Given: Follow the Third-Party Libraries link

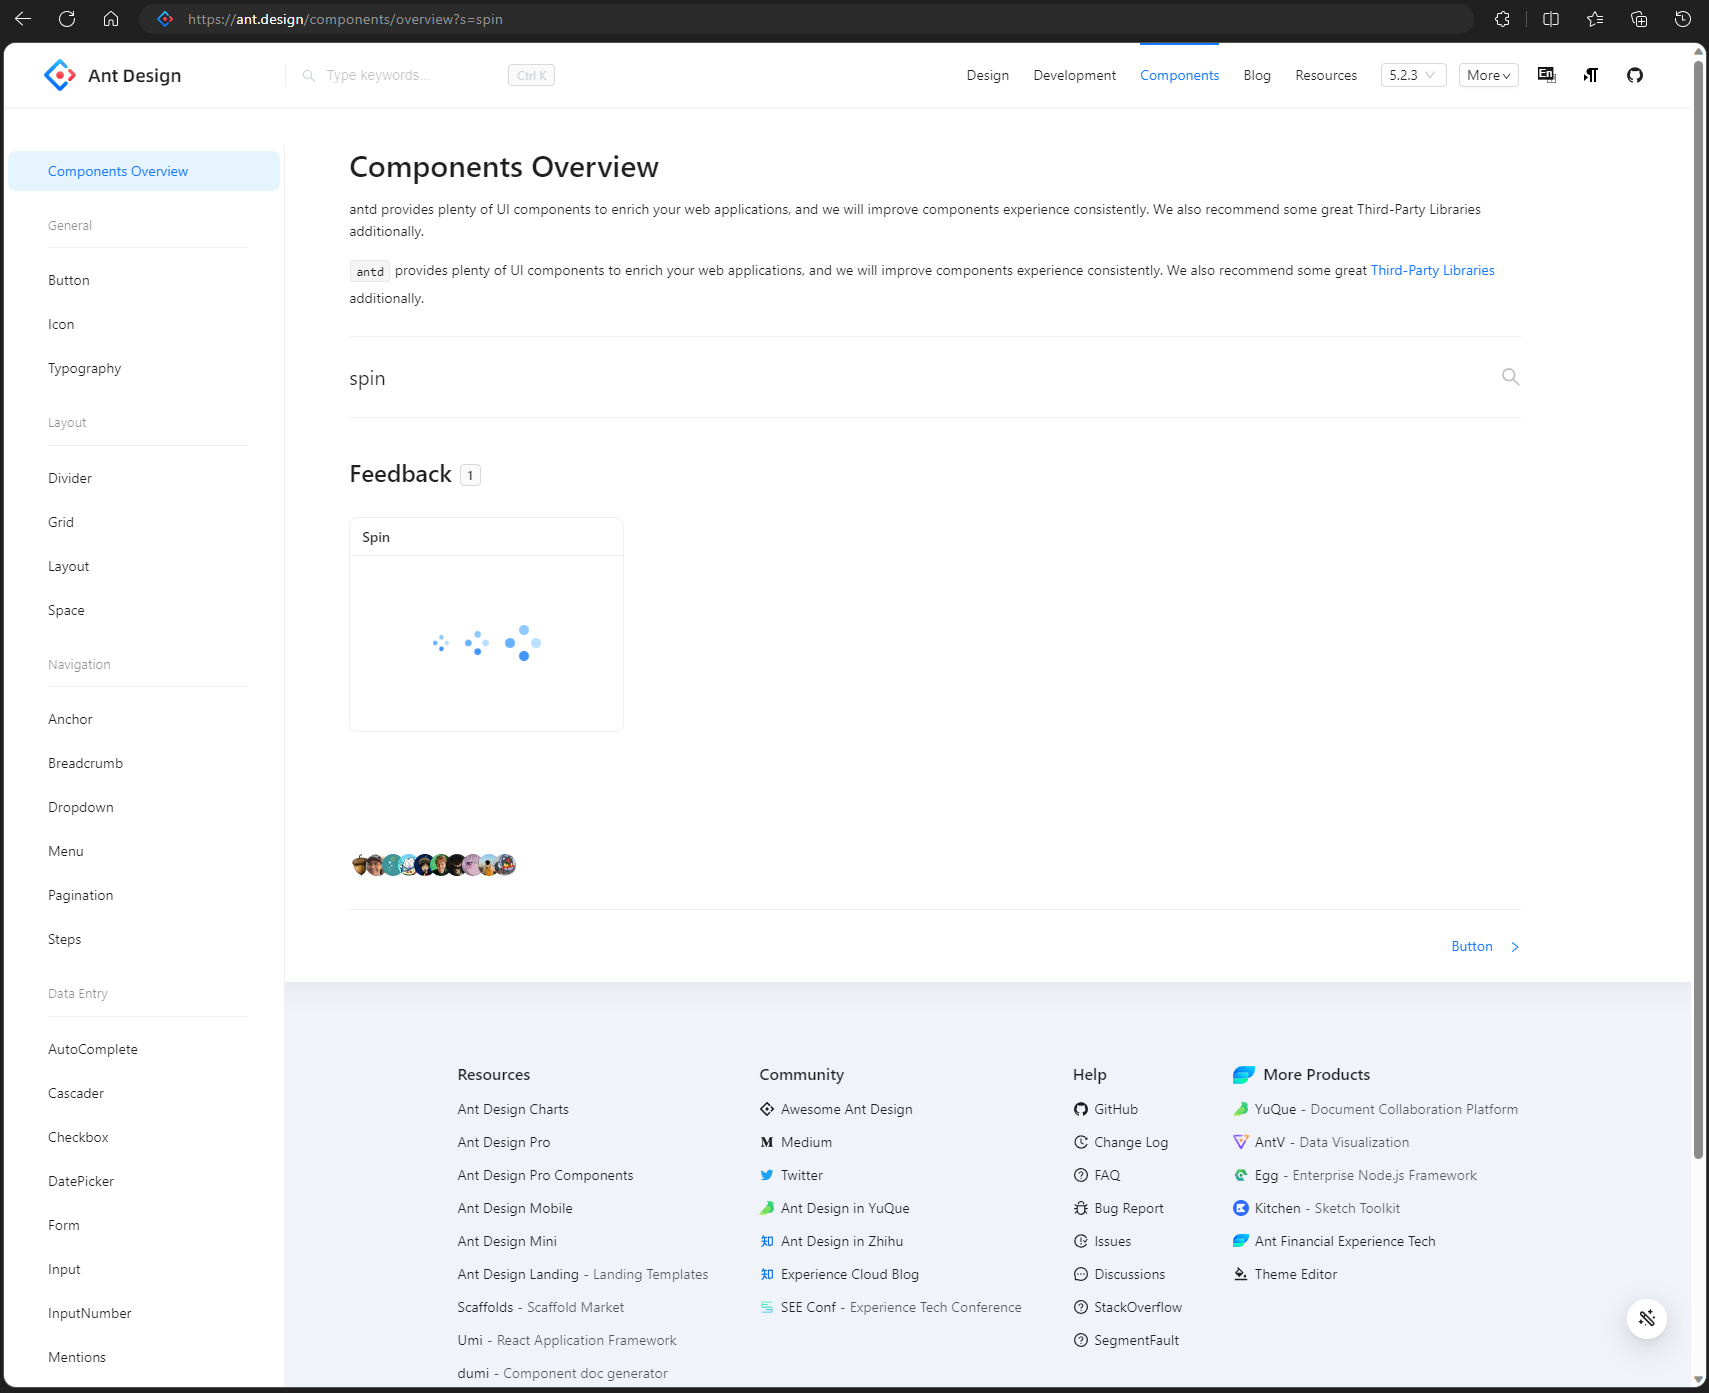Looking at the screenshot, I should 1432,270.
